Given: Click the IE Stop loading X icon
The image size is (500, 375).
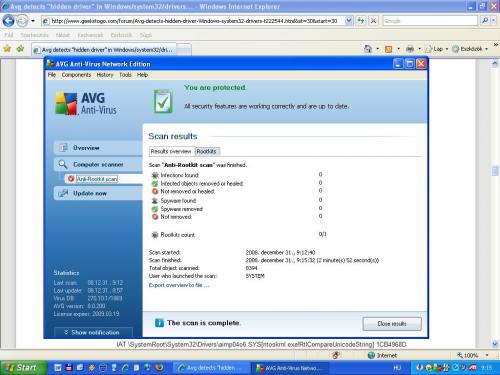Looking at the screenshot, I should pos(374,21).
